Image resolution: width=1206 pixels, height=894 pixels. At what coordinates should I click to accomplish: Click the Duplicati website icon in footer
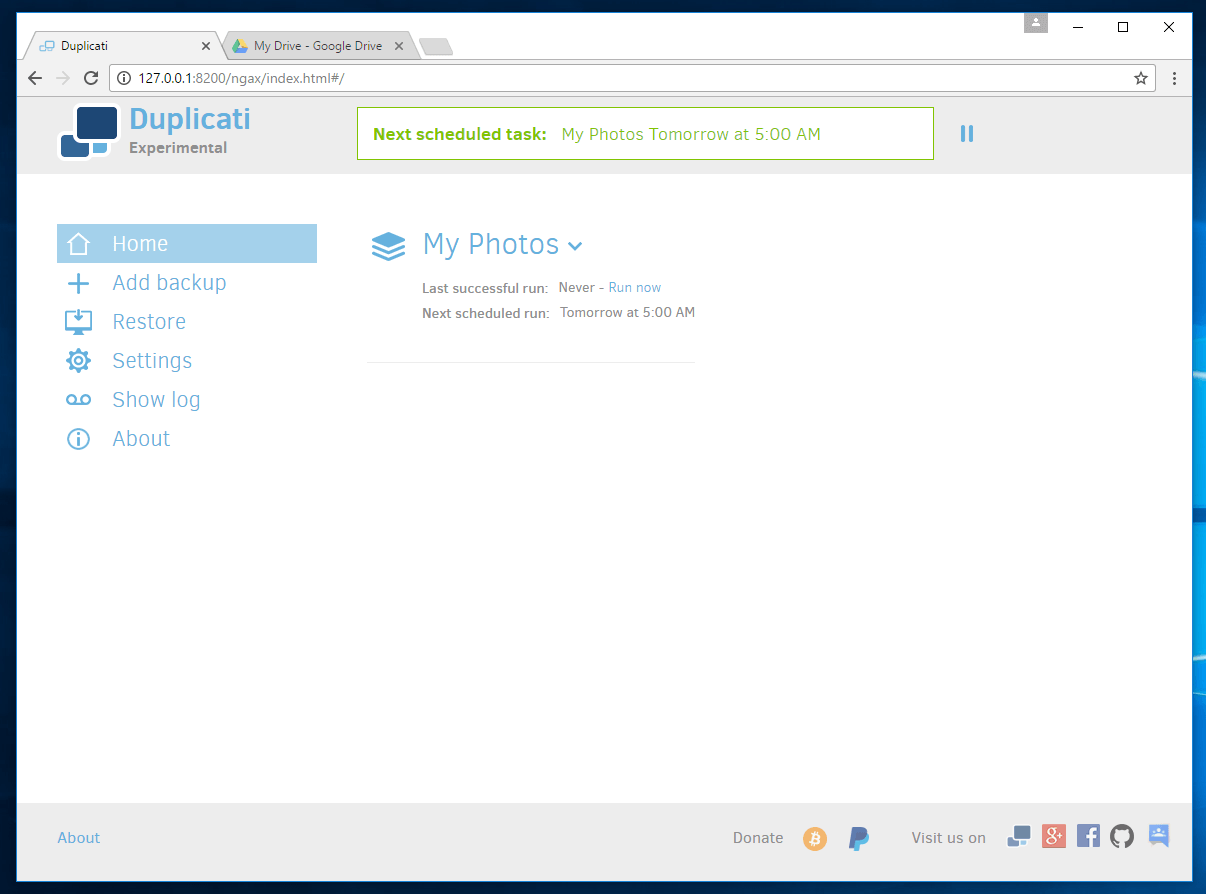point(1019,836)
